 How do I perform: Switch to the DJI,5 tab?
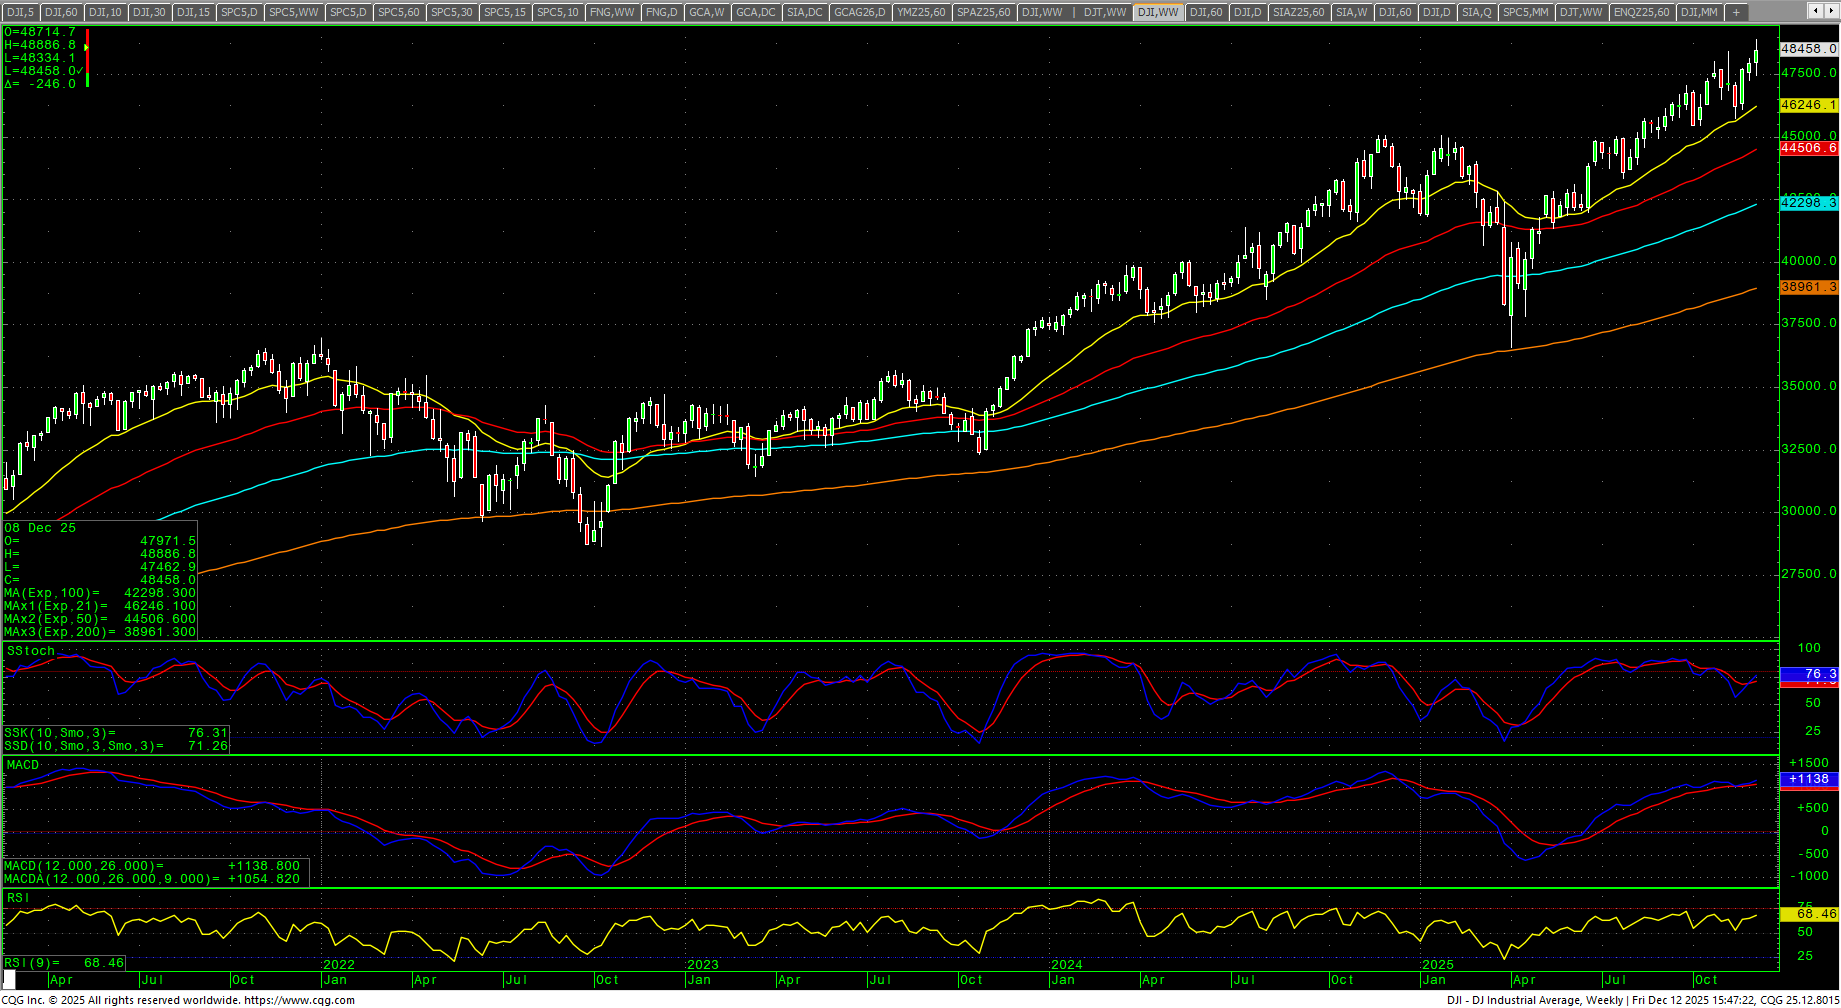20,12
